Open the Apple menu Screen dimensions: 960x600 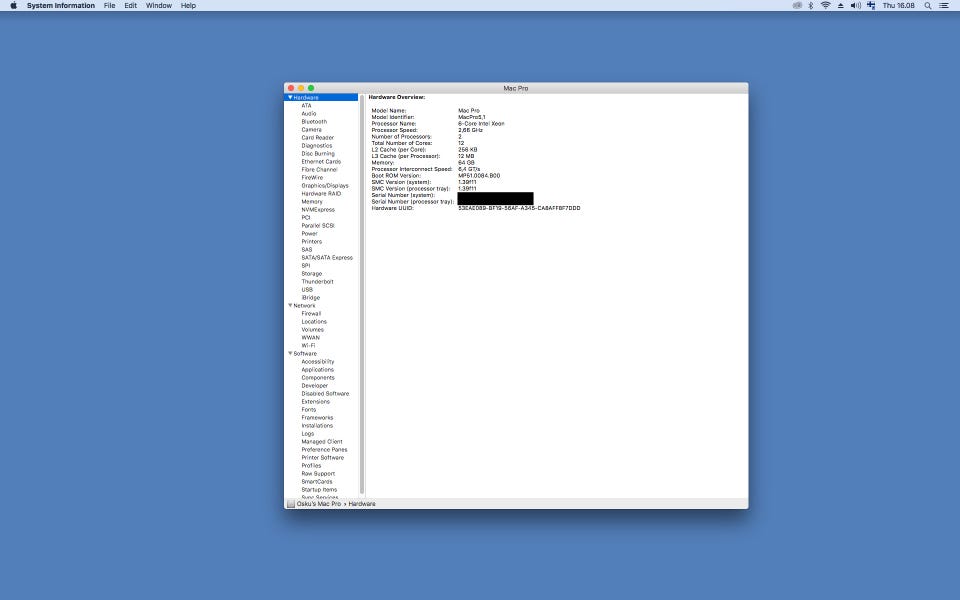[x=13, y=6]
